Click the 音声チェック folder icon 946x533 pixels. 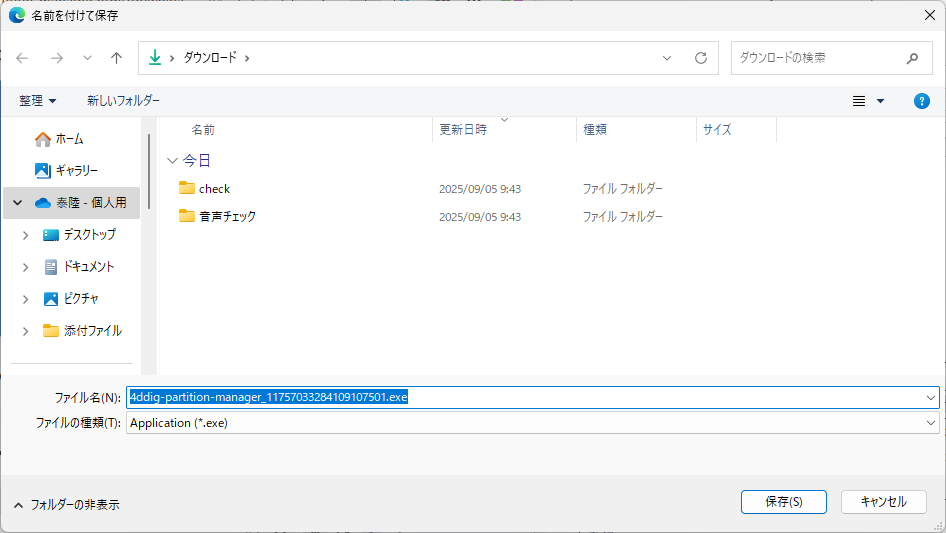tap(186, 215)
